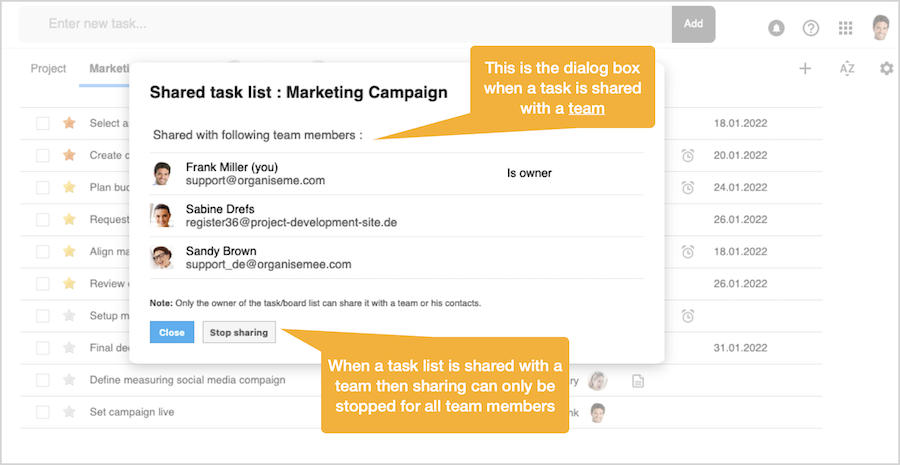The image size is (900, 465).
Task: Toggle the star on Set campaign live
Action: (69, 412)
